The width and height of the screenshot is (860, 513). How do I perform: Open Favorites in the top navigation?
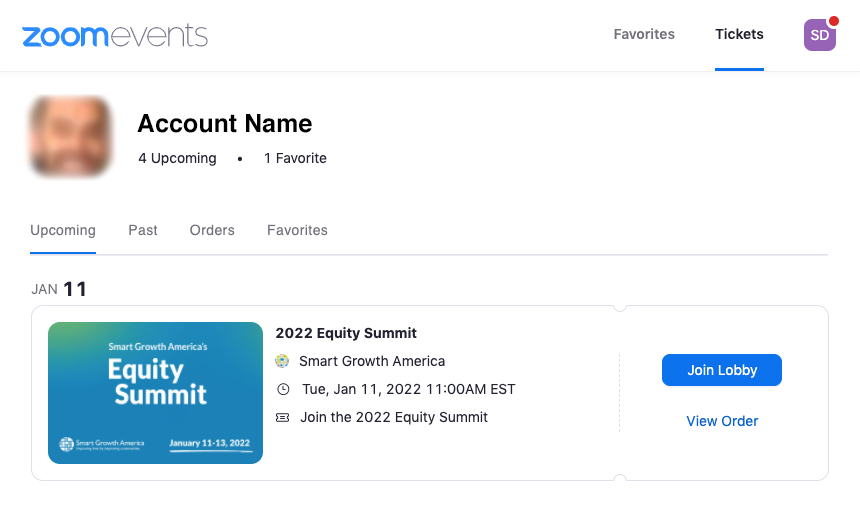pyautogui.click(x=644, y=34)
